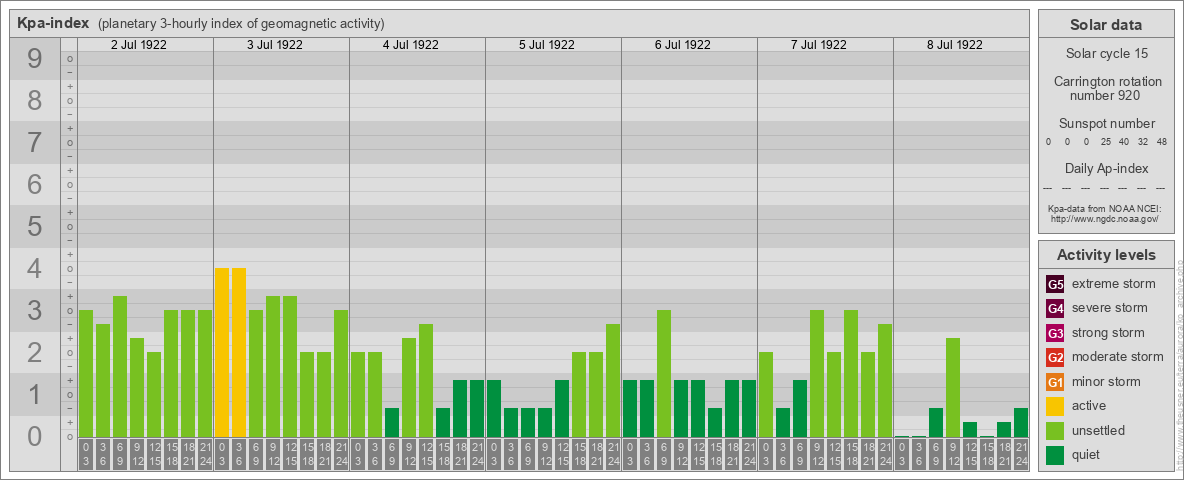Click the 8 Jul 21-24 time axis label
Viewport: 1184px width, 480px height.
[x=1020, y=455]
